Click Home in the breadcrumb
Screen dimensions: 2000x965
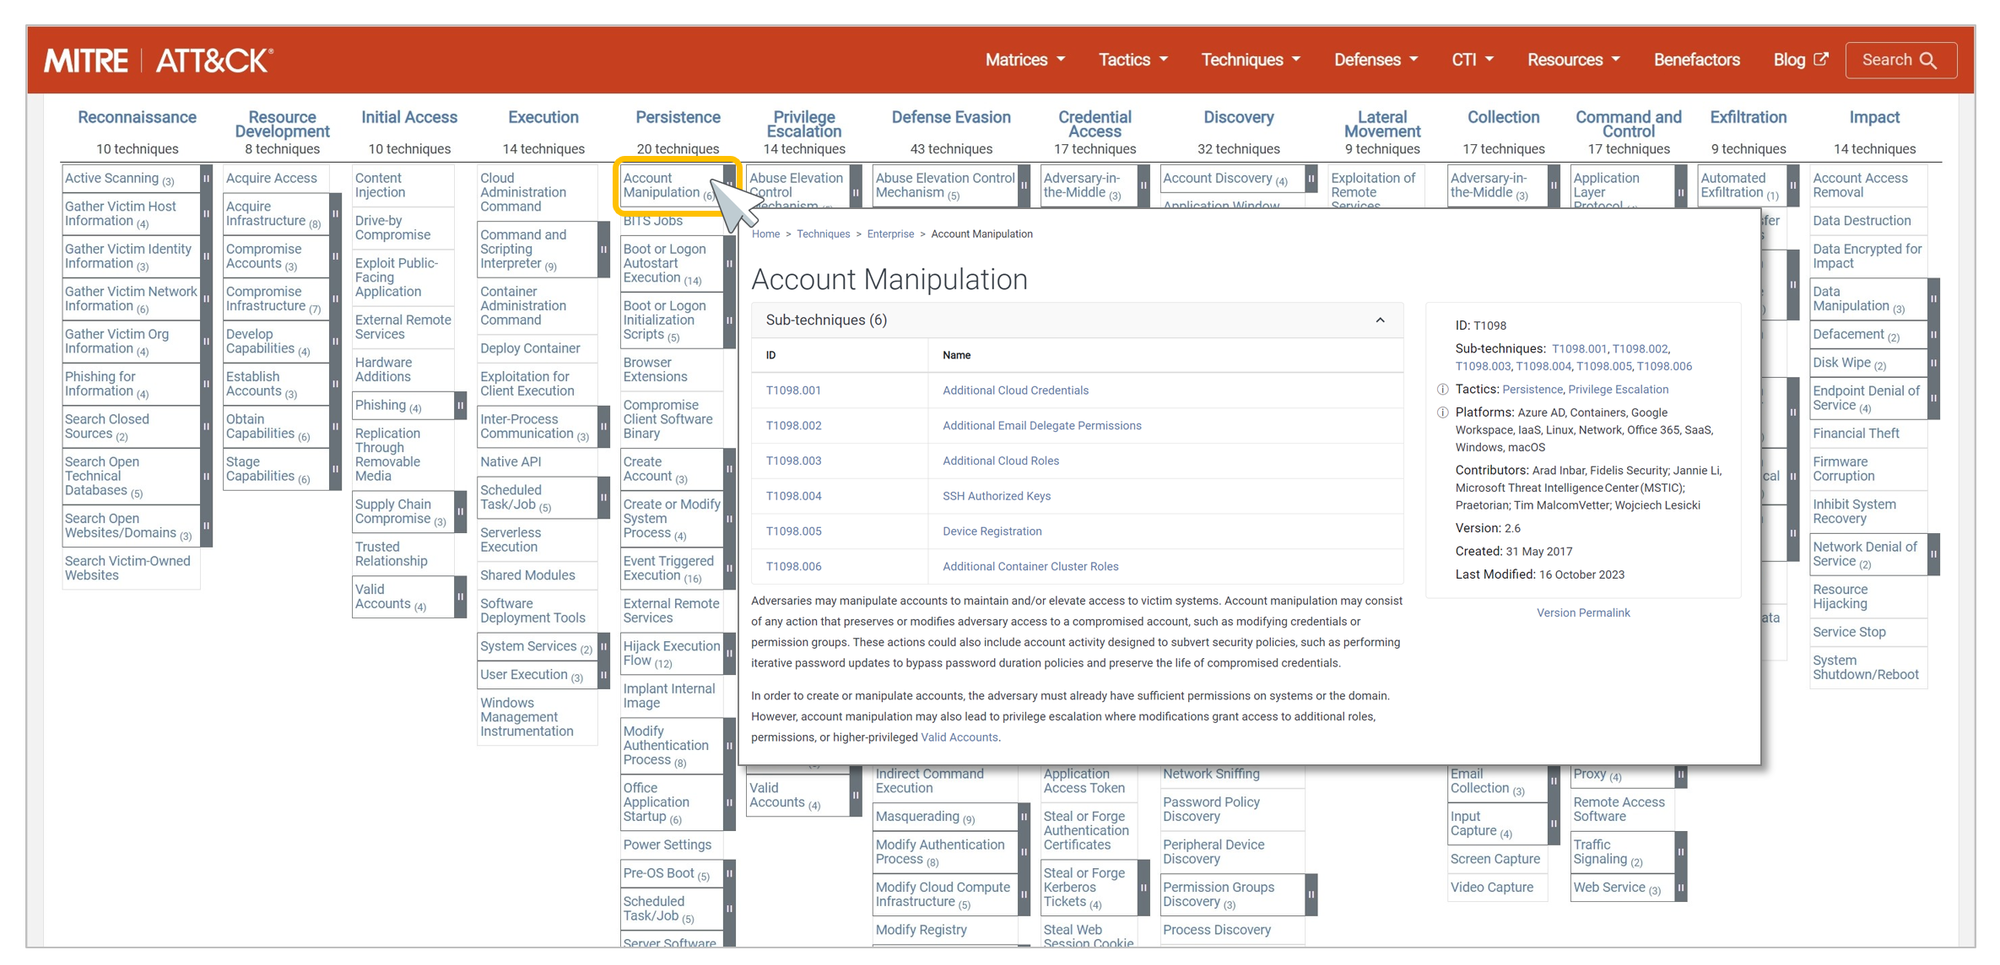tap(766, 234)
